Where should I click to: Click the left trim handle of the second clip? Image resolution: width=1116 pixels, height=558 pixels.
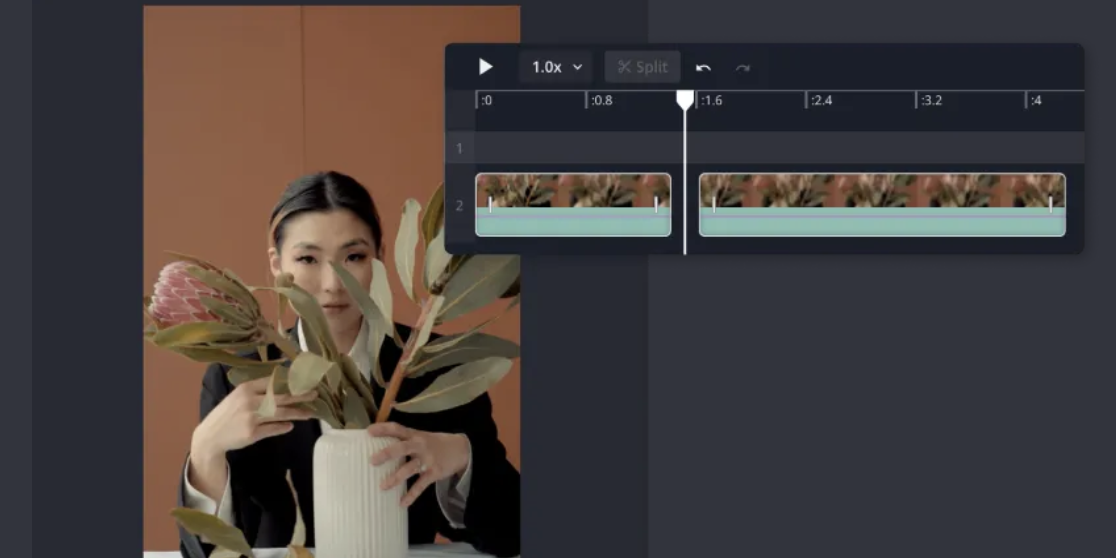714,204
